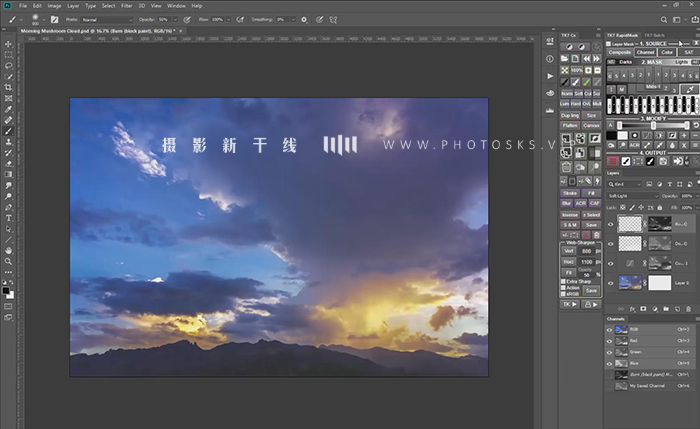Viewport: 700px width, 429px height.
Task: Open the tool preset picker arrow
Action: point(21,20)
